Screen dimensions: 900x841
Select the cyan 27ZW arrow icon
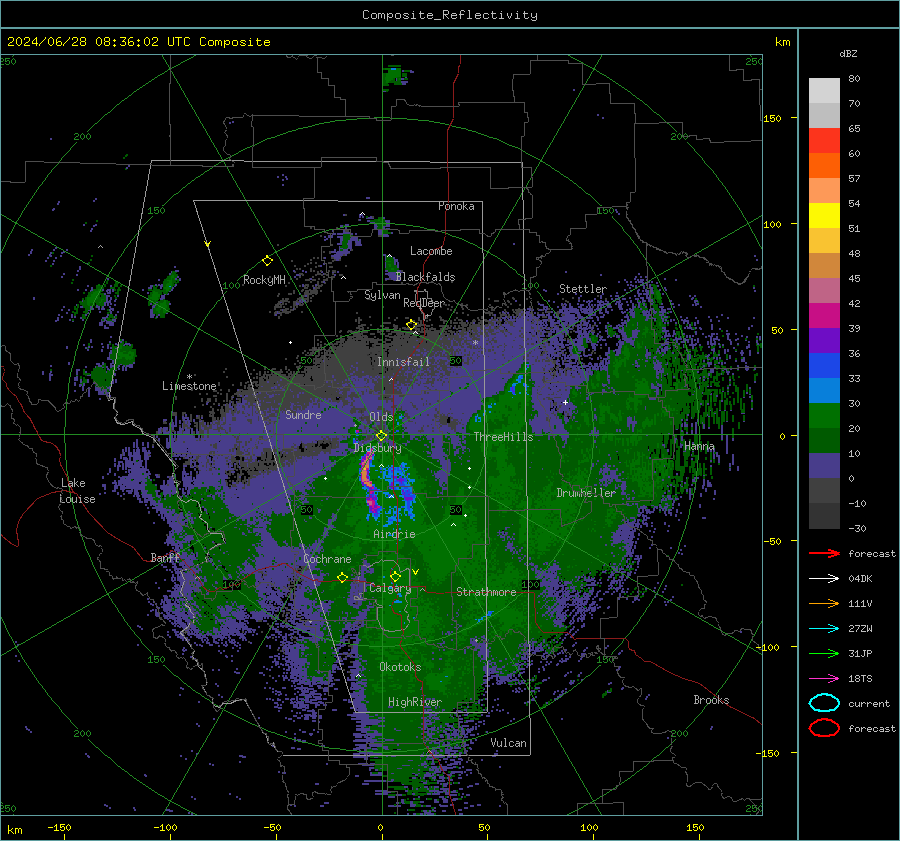[x=824, y=629]
